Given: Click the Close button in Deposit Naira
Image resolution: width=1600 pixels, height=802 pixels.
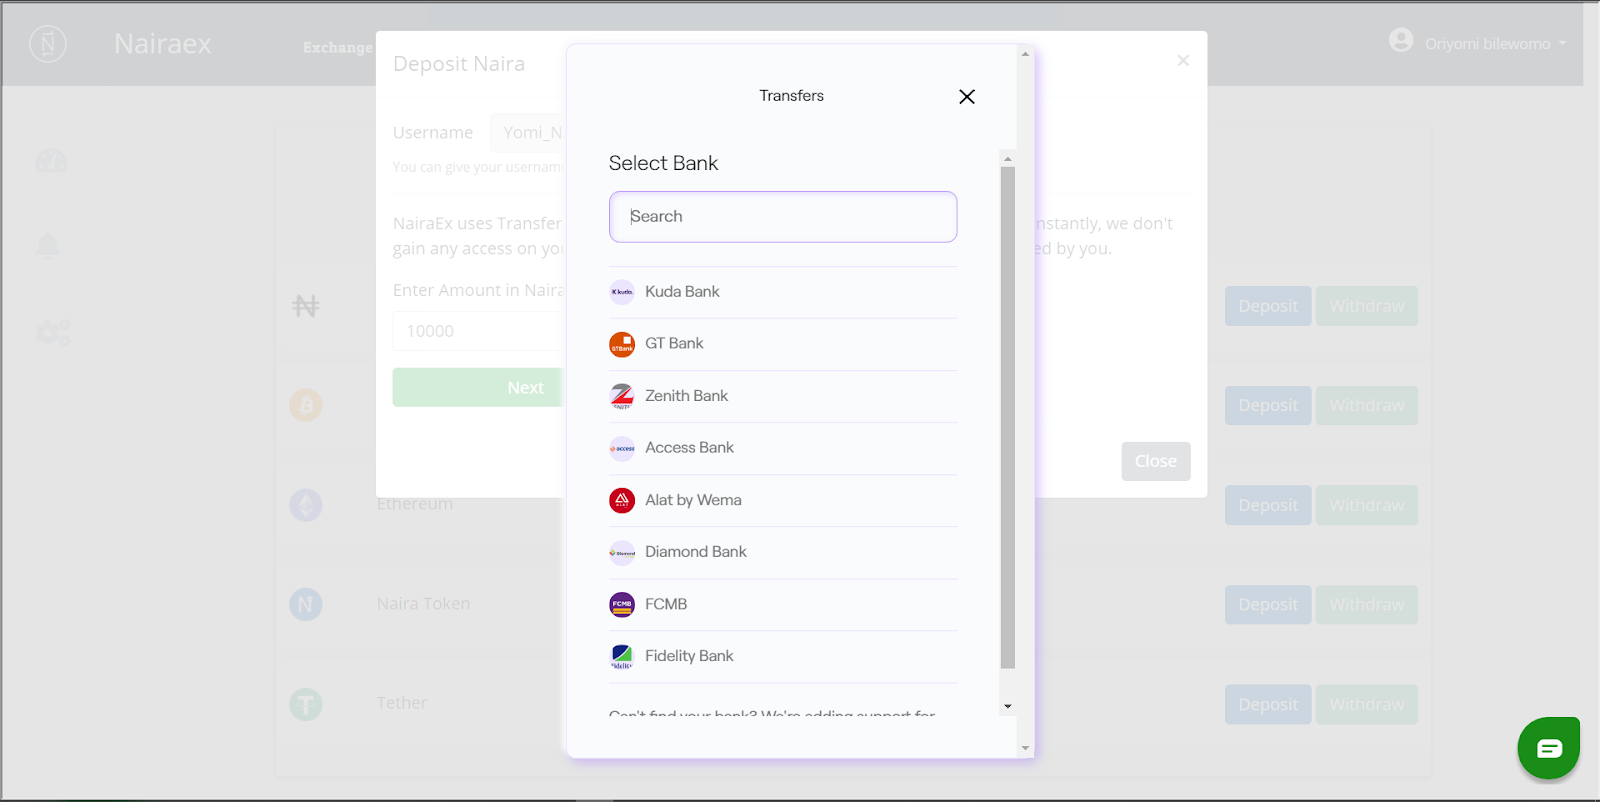Looking at the screenshot, I should [x=1156, y=461].
